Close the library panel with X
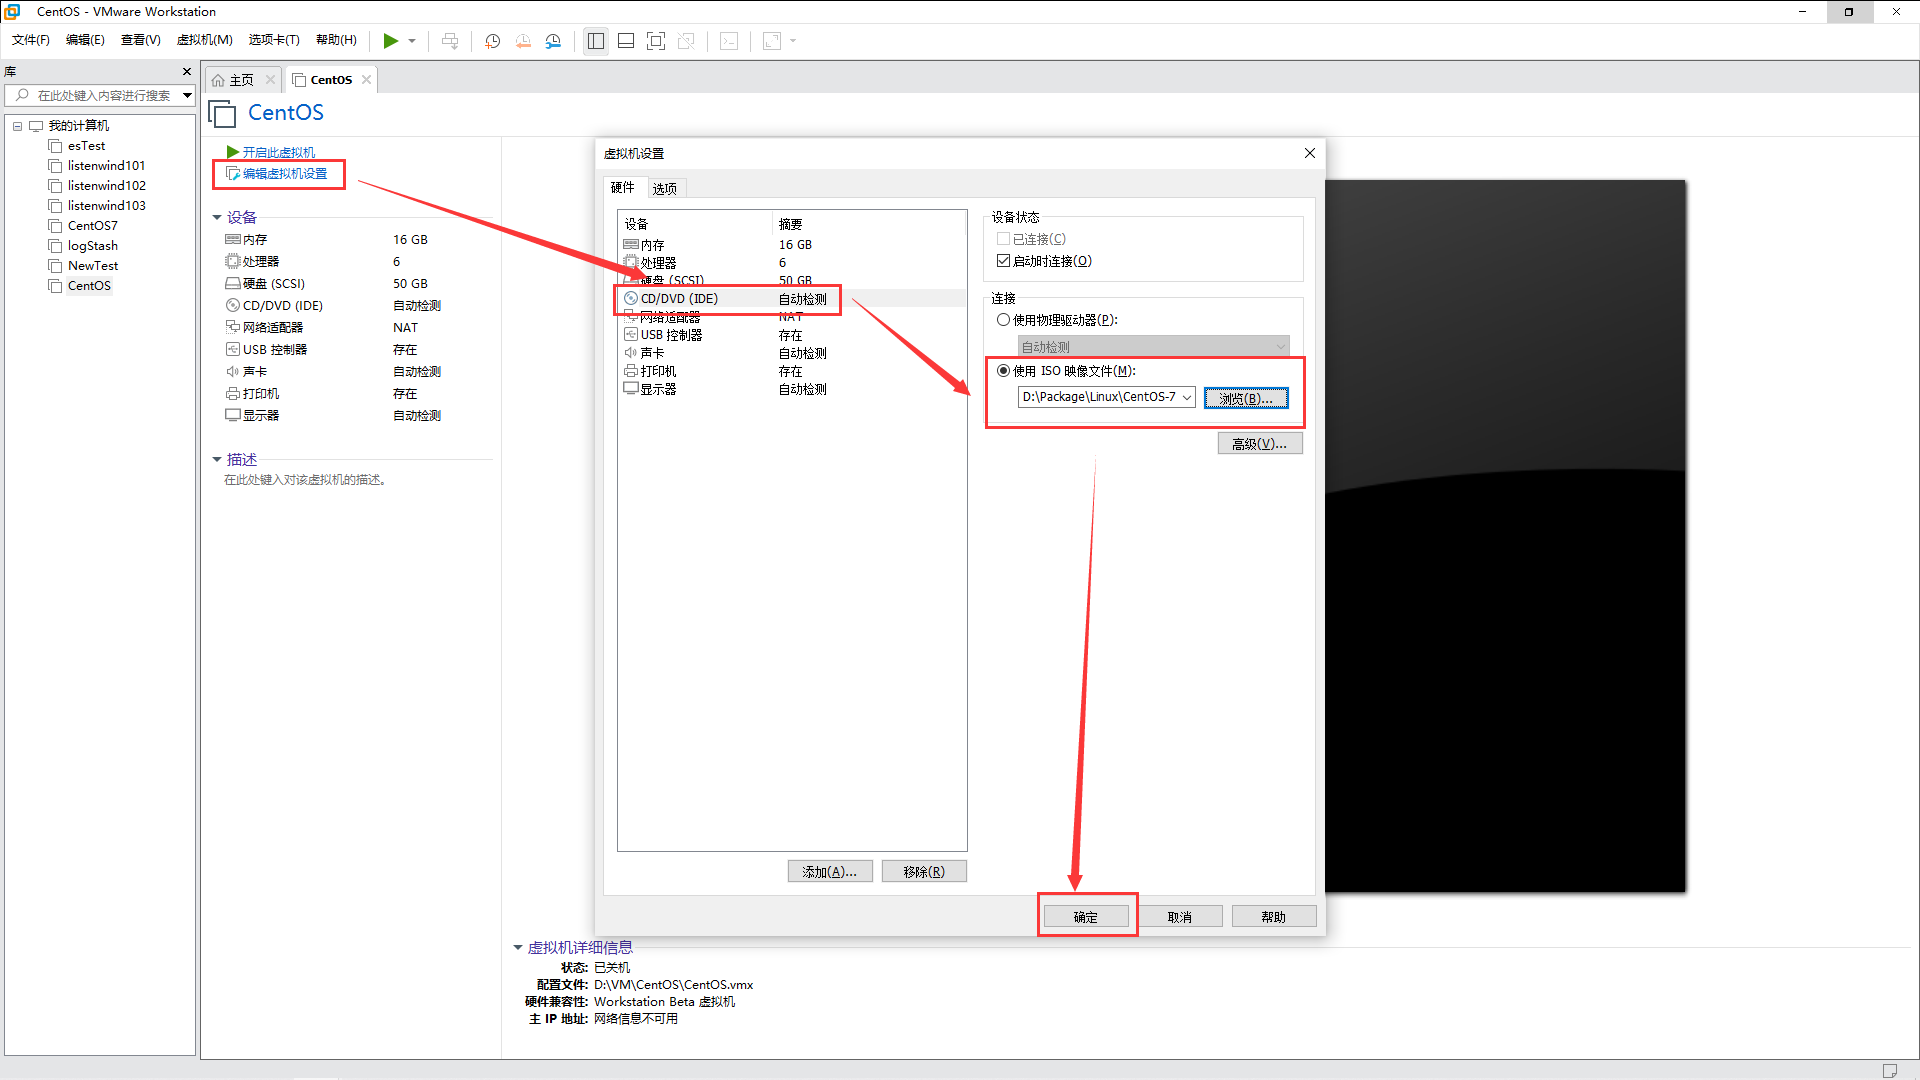1920x1080 pixels. 186,72
